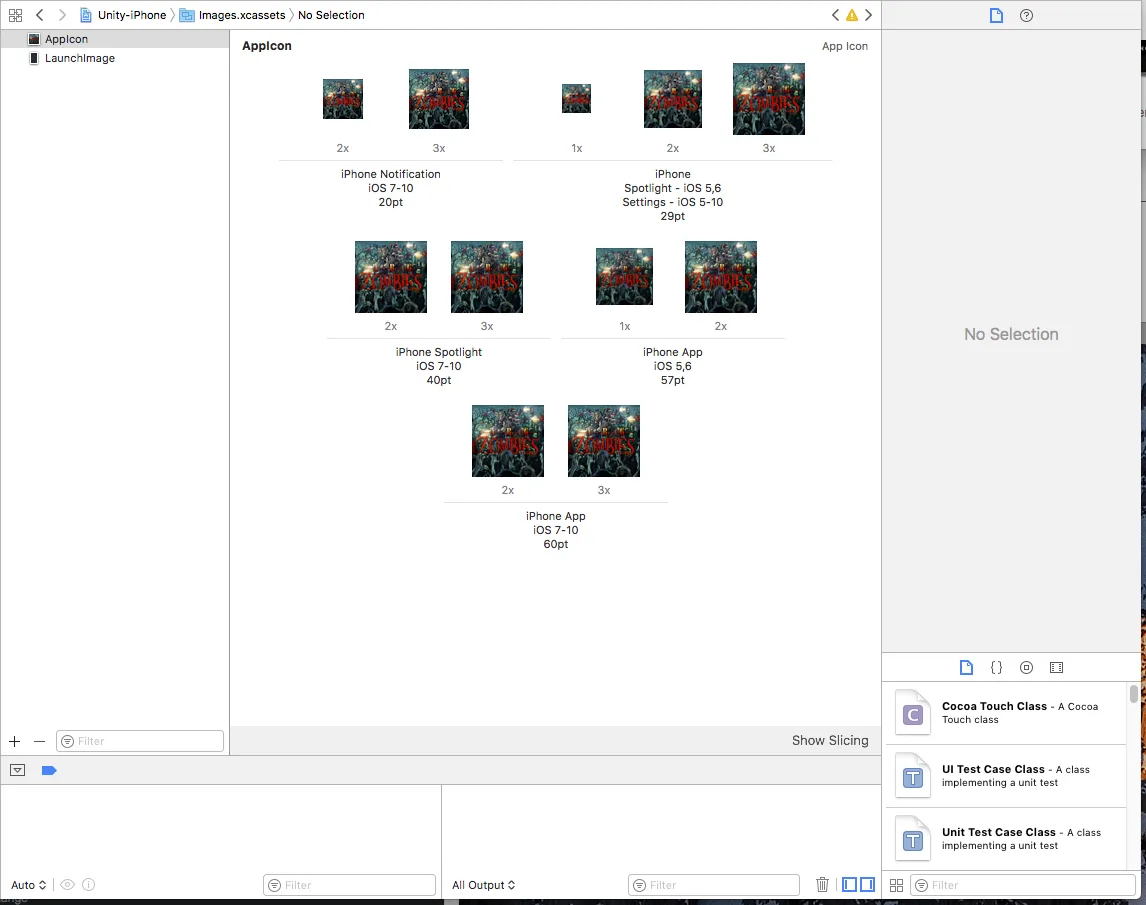Click the variables view Filter field
The width and height of the screenshot is (1146, 905).
[349, 885]
